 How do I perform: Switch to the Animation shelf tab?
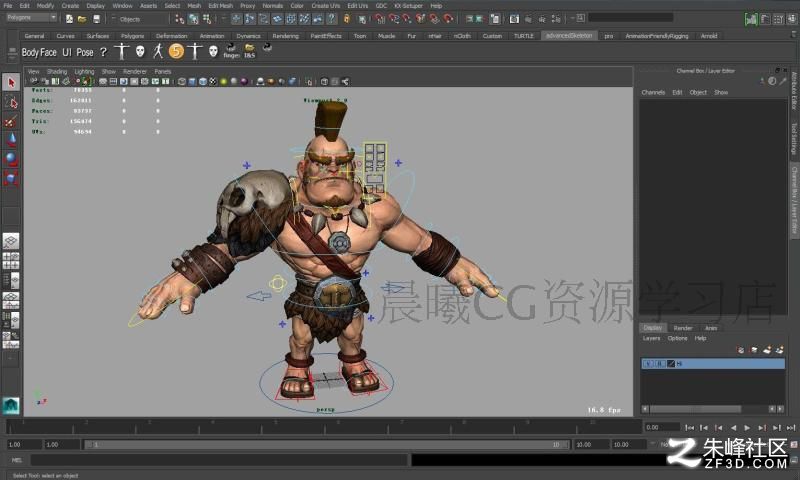[x=212, y=36]
